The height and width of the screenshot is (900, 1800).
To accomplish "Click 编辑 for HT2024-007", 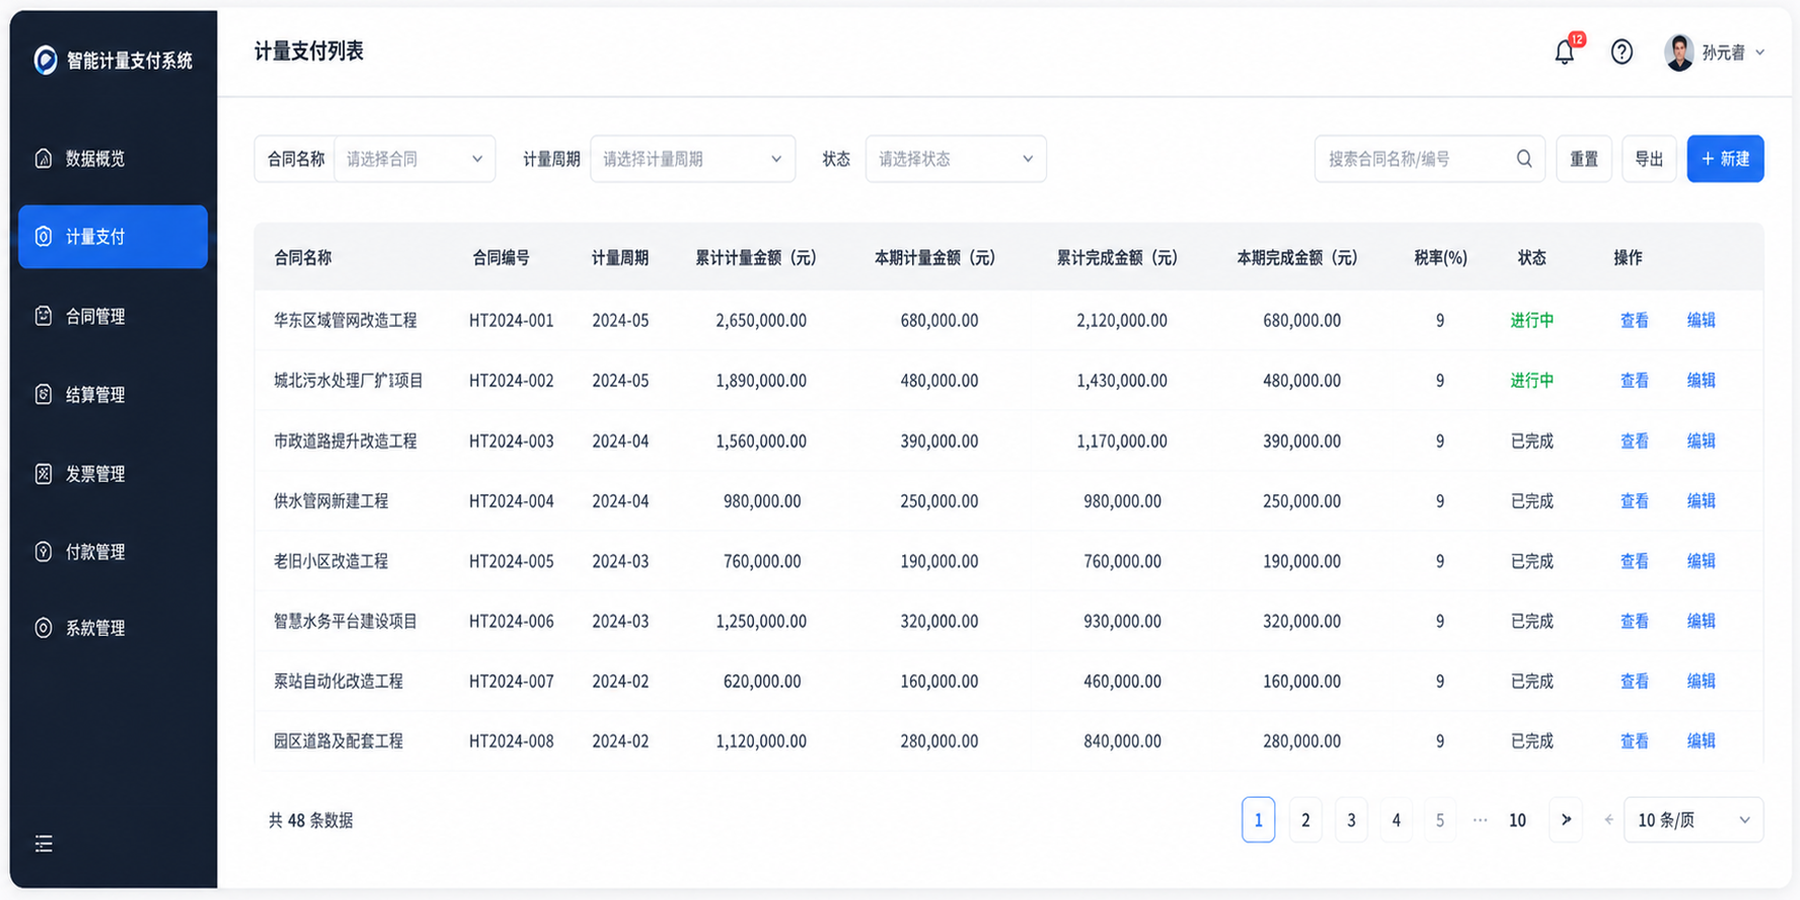I will tap(1702, 681).
